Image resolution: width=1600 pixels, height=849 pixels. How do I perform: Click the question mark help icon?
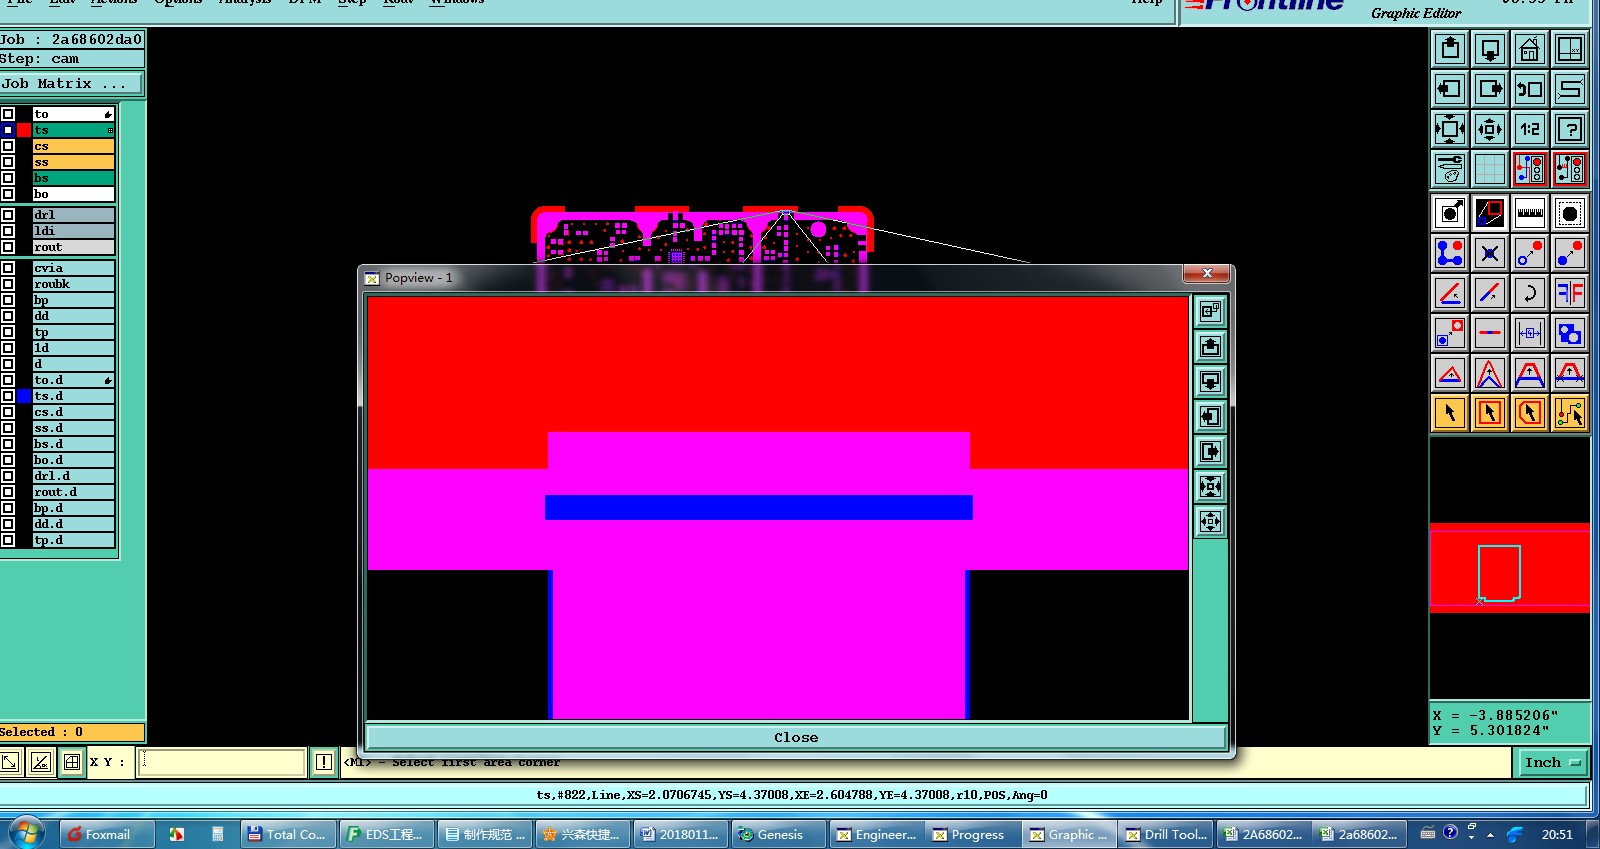click(1570, 129)
